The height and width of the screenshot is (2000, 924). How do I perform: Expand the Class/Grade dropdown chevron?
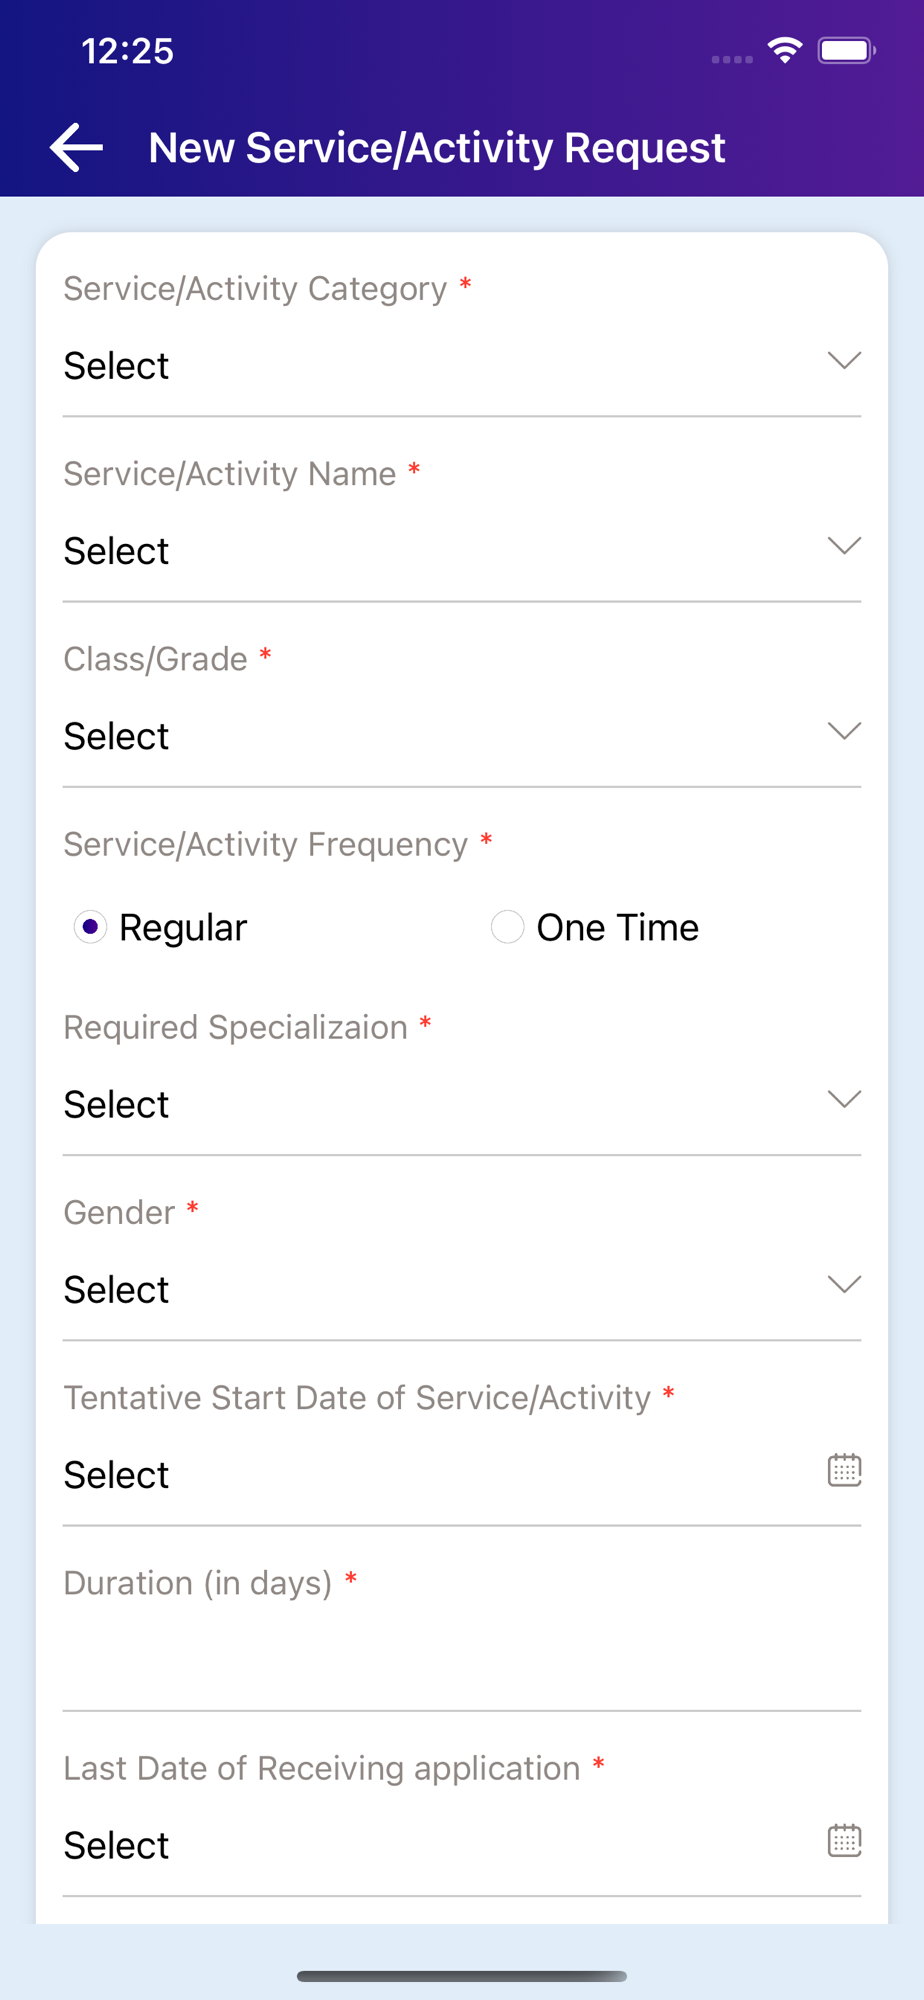(844, 731)
